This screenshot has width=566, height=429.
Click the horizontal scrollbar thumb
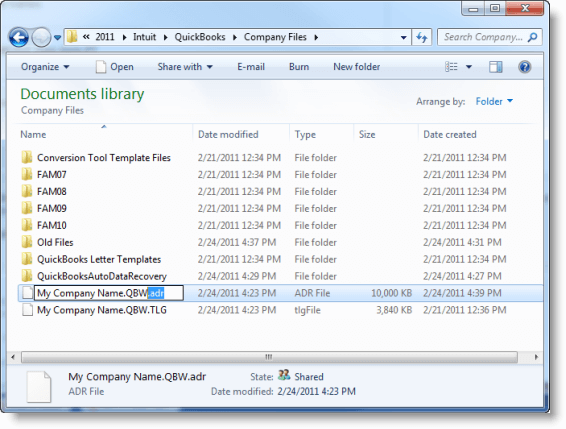[269, 357]
